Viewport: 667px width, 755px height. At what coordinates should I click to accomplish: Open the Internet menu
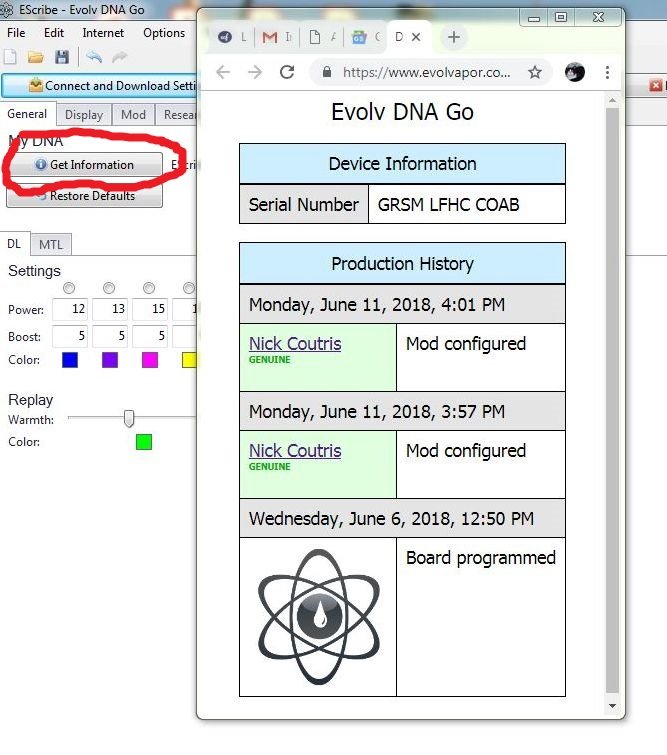[x=103, y=33]
